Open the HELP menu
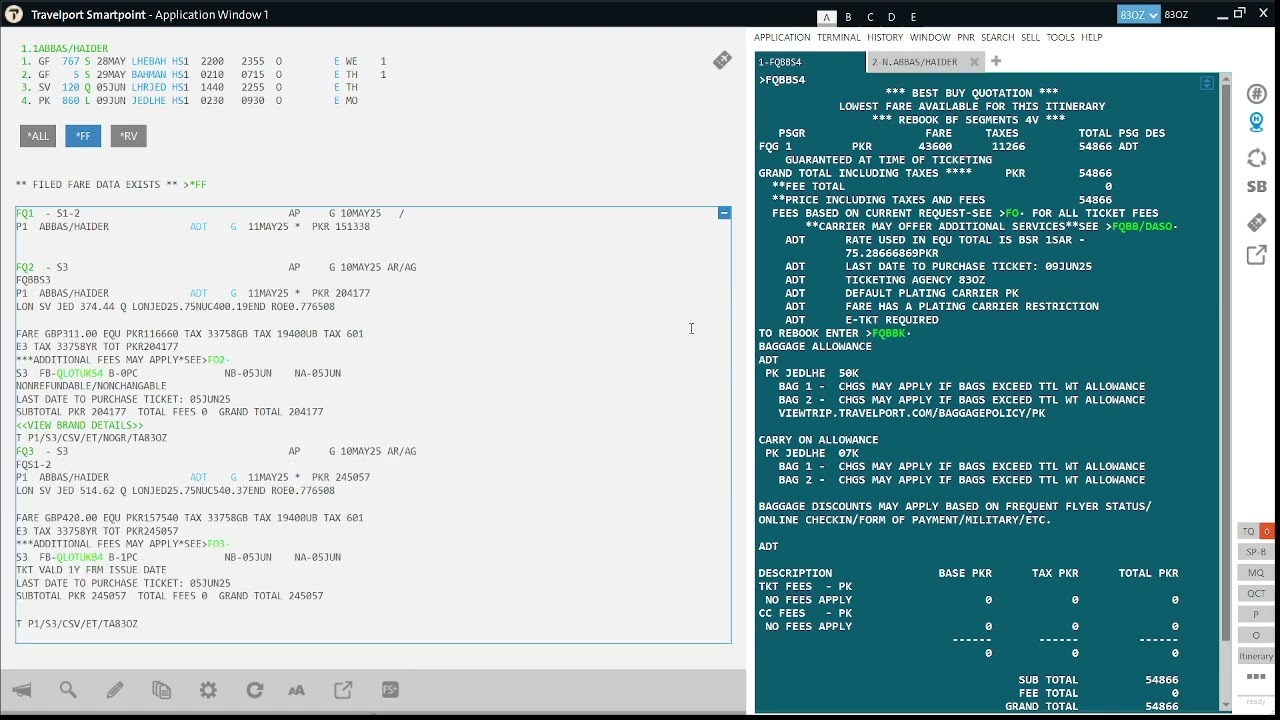The width and height of the screenshot is (1280, 720). 1091,38
